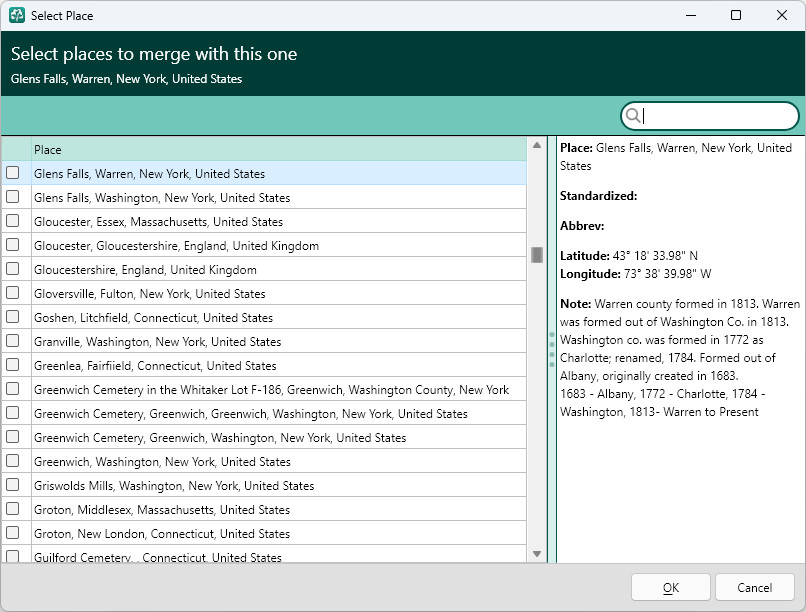Image resolution: width=806 pixels, height=612 pixels.
Task: Tick the Granville, Washington, New York checkbox
Action: tap(13, 341)
